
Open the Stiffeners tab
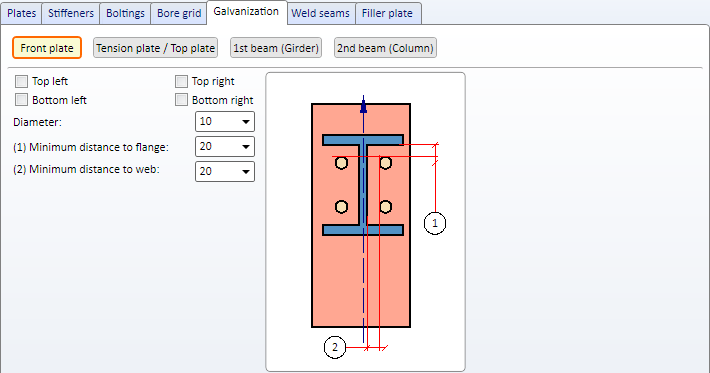click(x=71, y=13)
